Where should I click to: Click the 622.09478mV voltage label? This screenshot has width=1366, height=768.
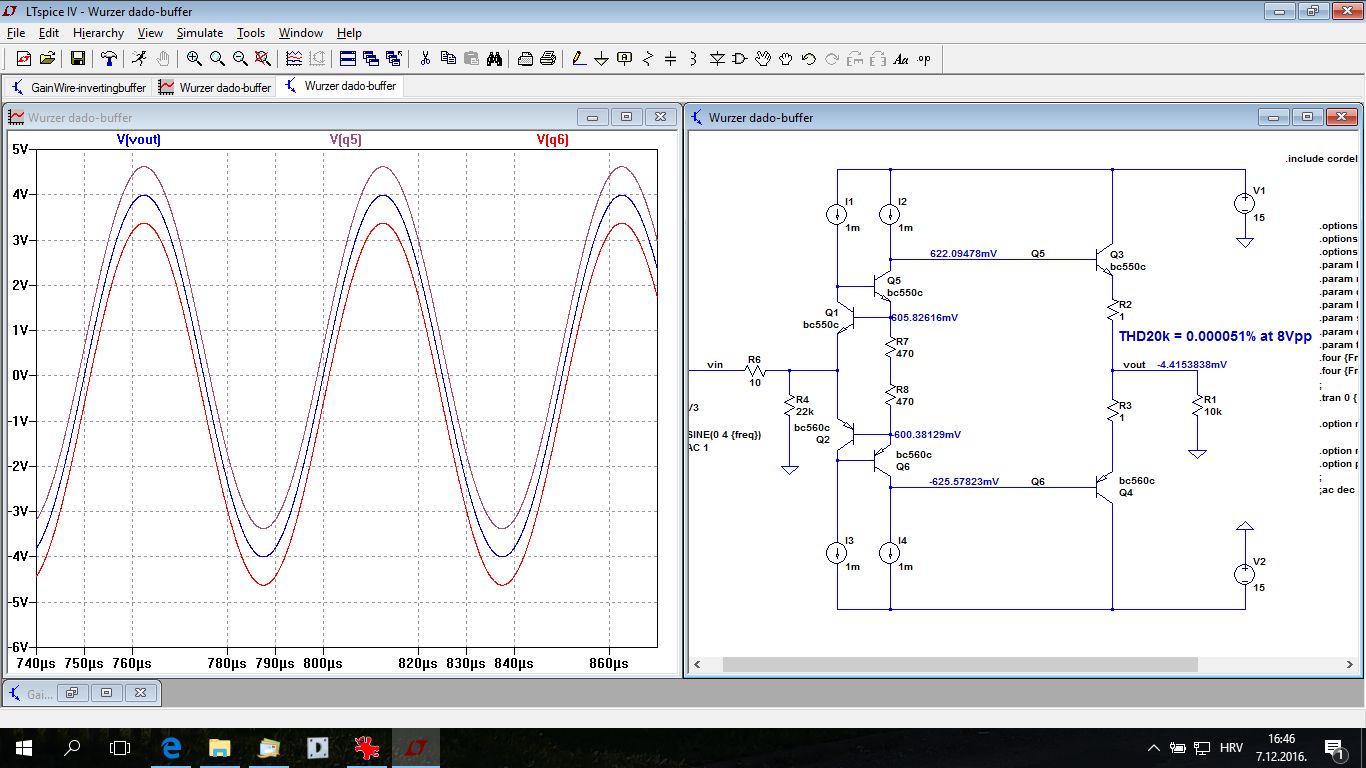(963, 254)
